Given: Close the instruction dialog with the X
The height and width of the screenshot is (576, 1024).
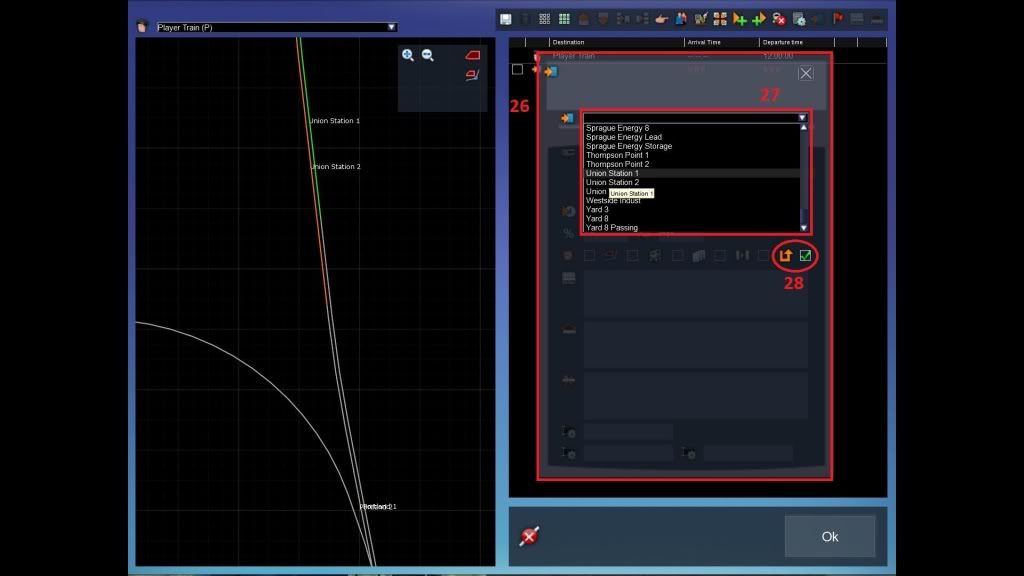Looking at the screenshot, I should click(805, 73).
